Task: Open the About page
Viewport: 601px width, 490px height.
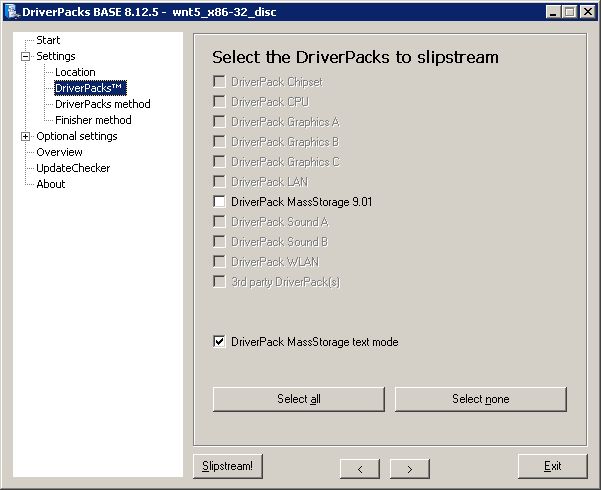Action: [x=50, y=184]
